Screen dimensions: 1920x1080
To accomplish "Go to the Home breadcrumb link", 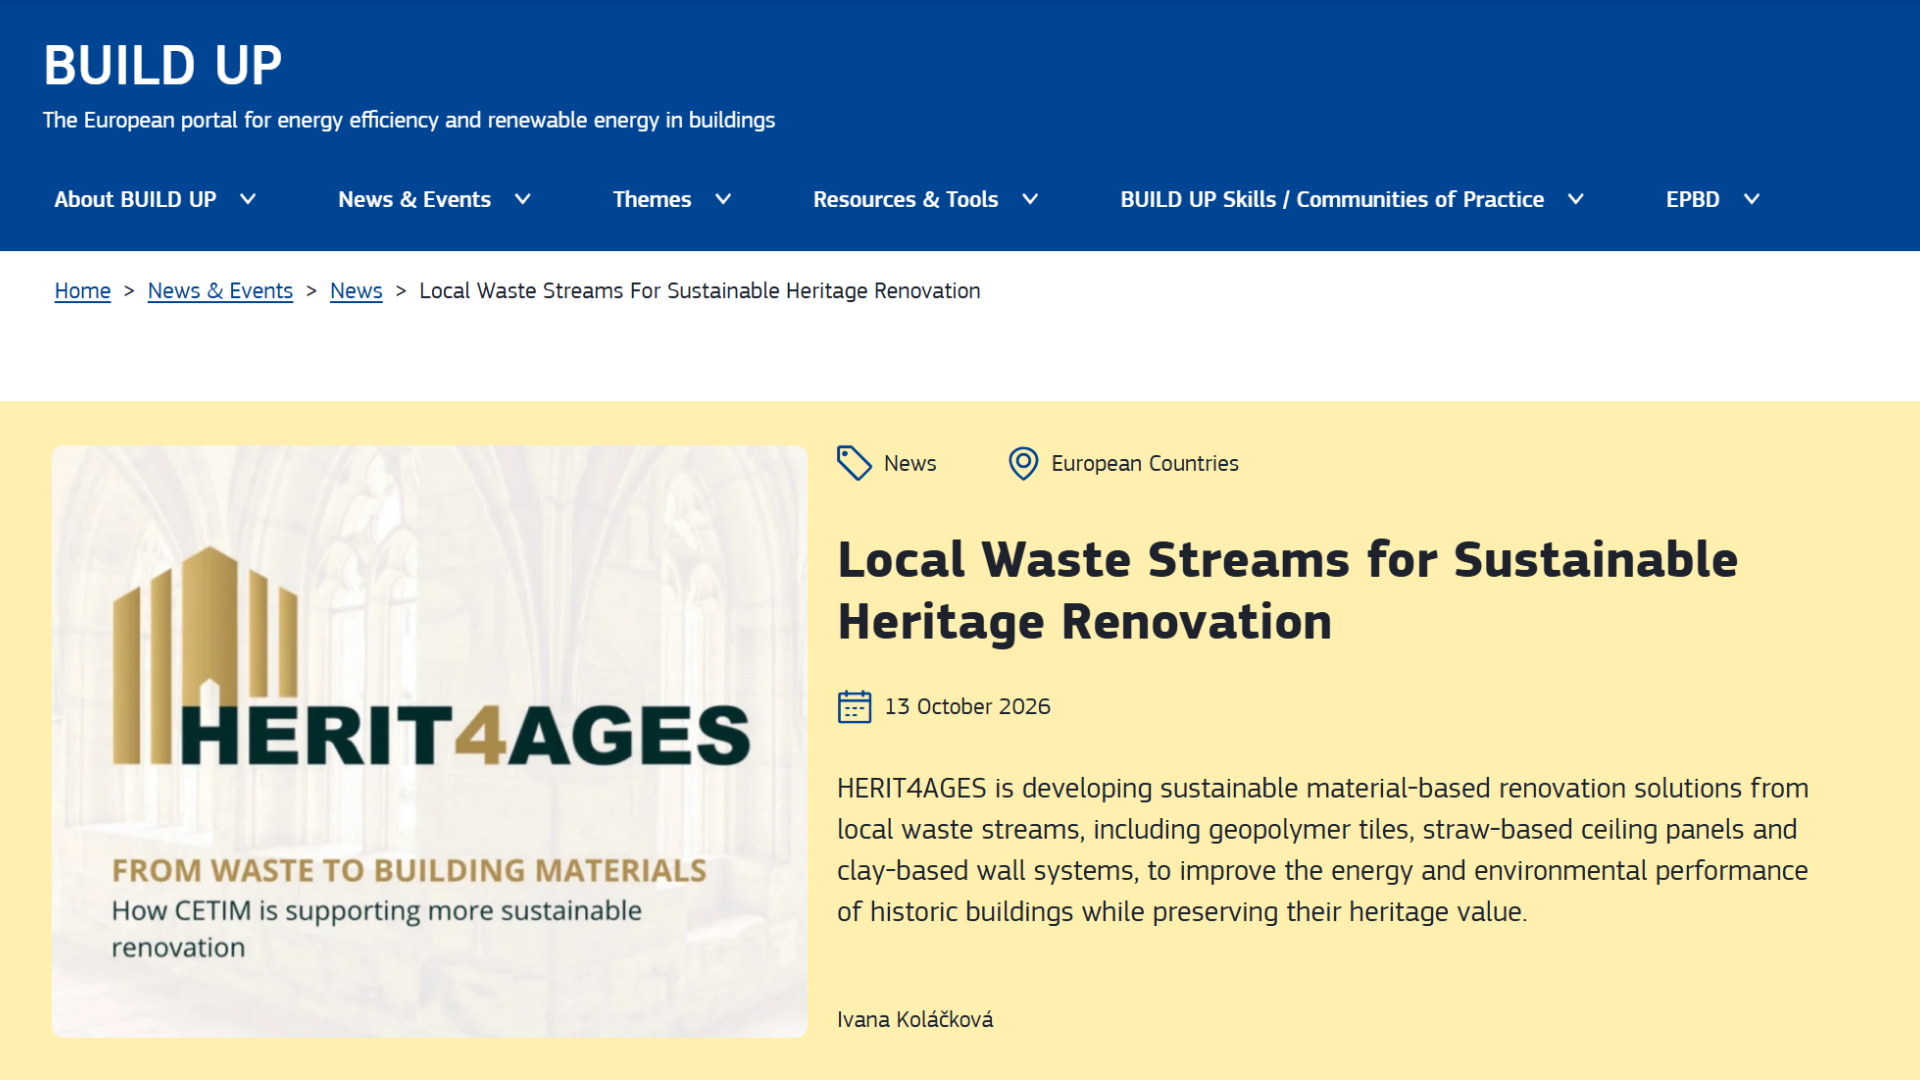I will [x=82, y=291].
